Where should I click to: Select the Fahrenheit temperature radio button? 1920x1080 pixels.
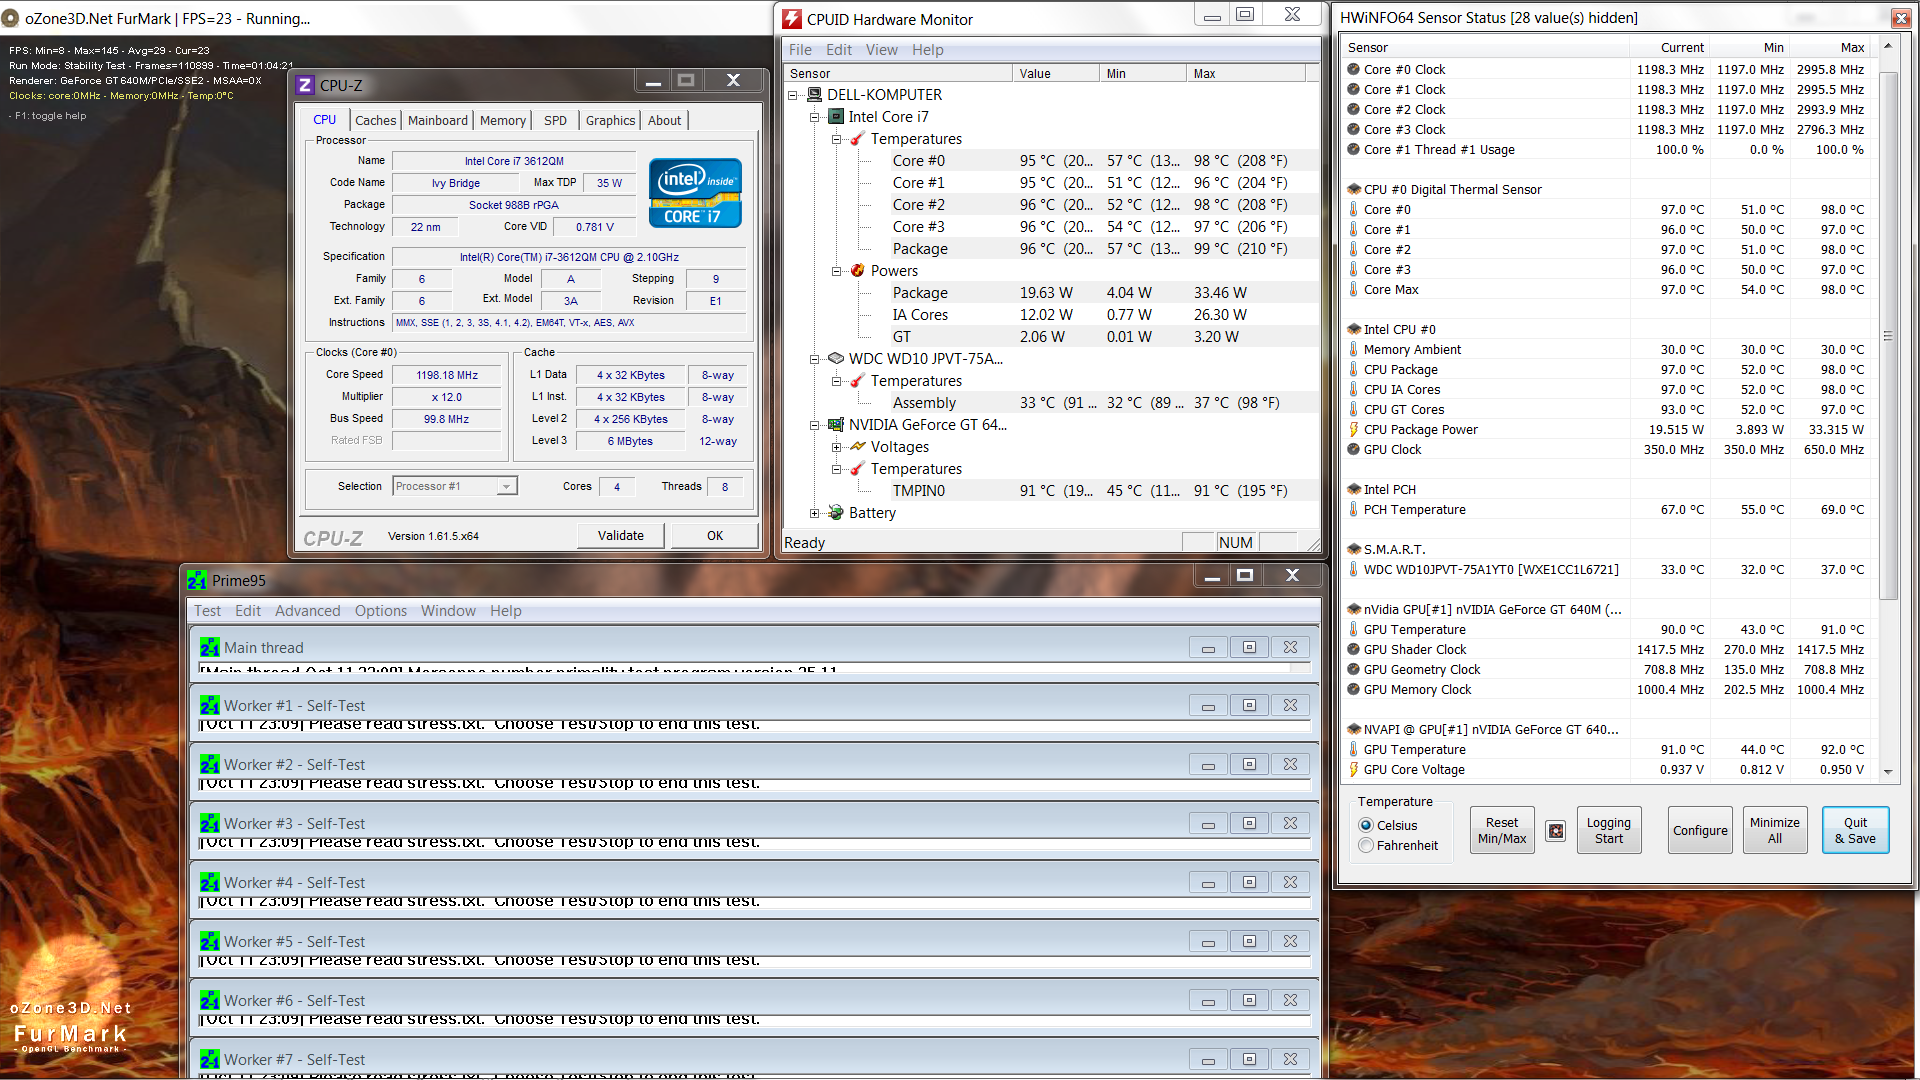(x=1366, y=846)
